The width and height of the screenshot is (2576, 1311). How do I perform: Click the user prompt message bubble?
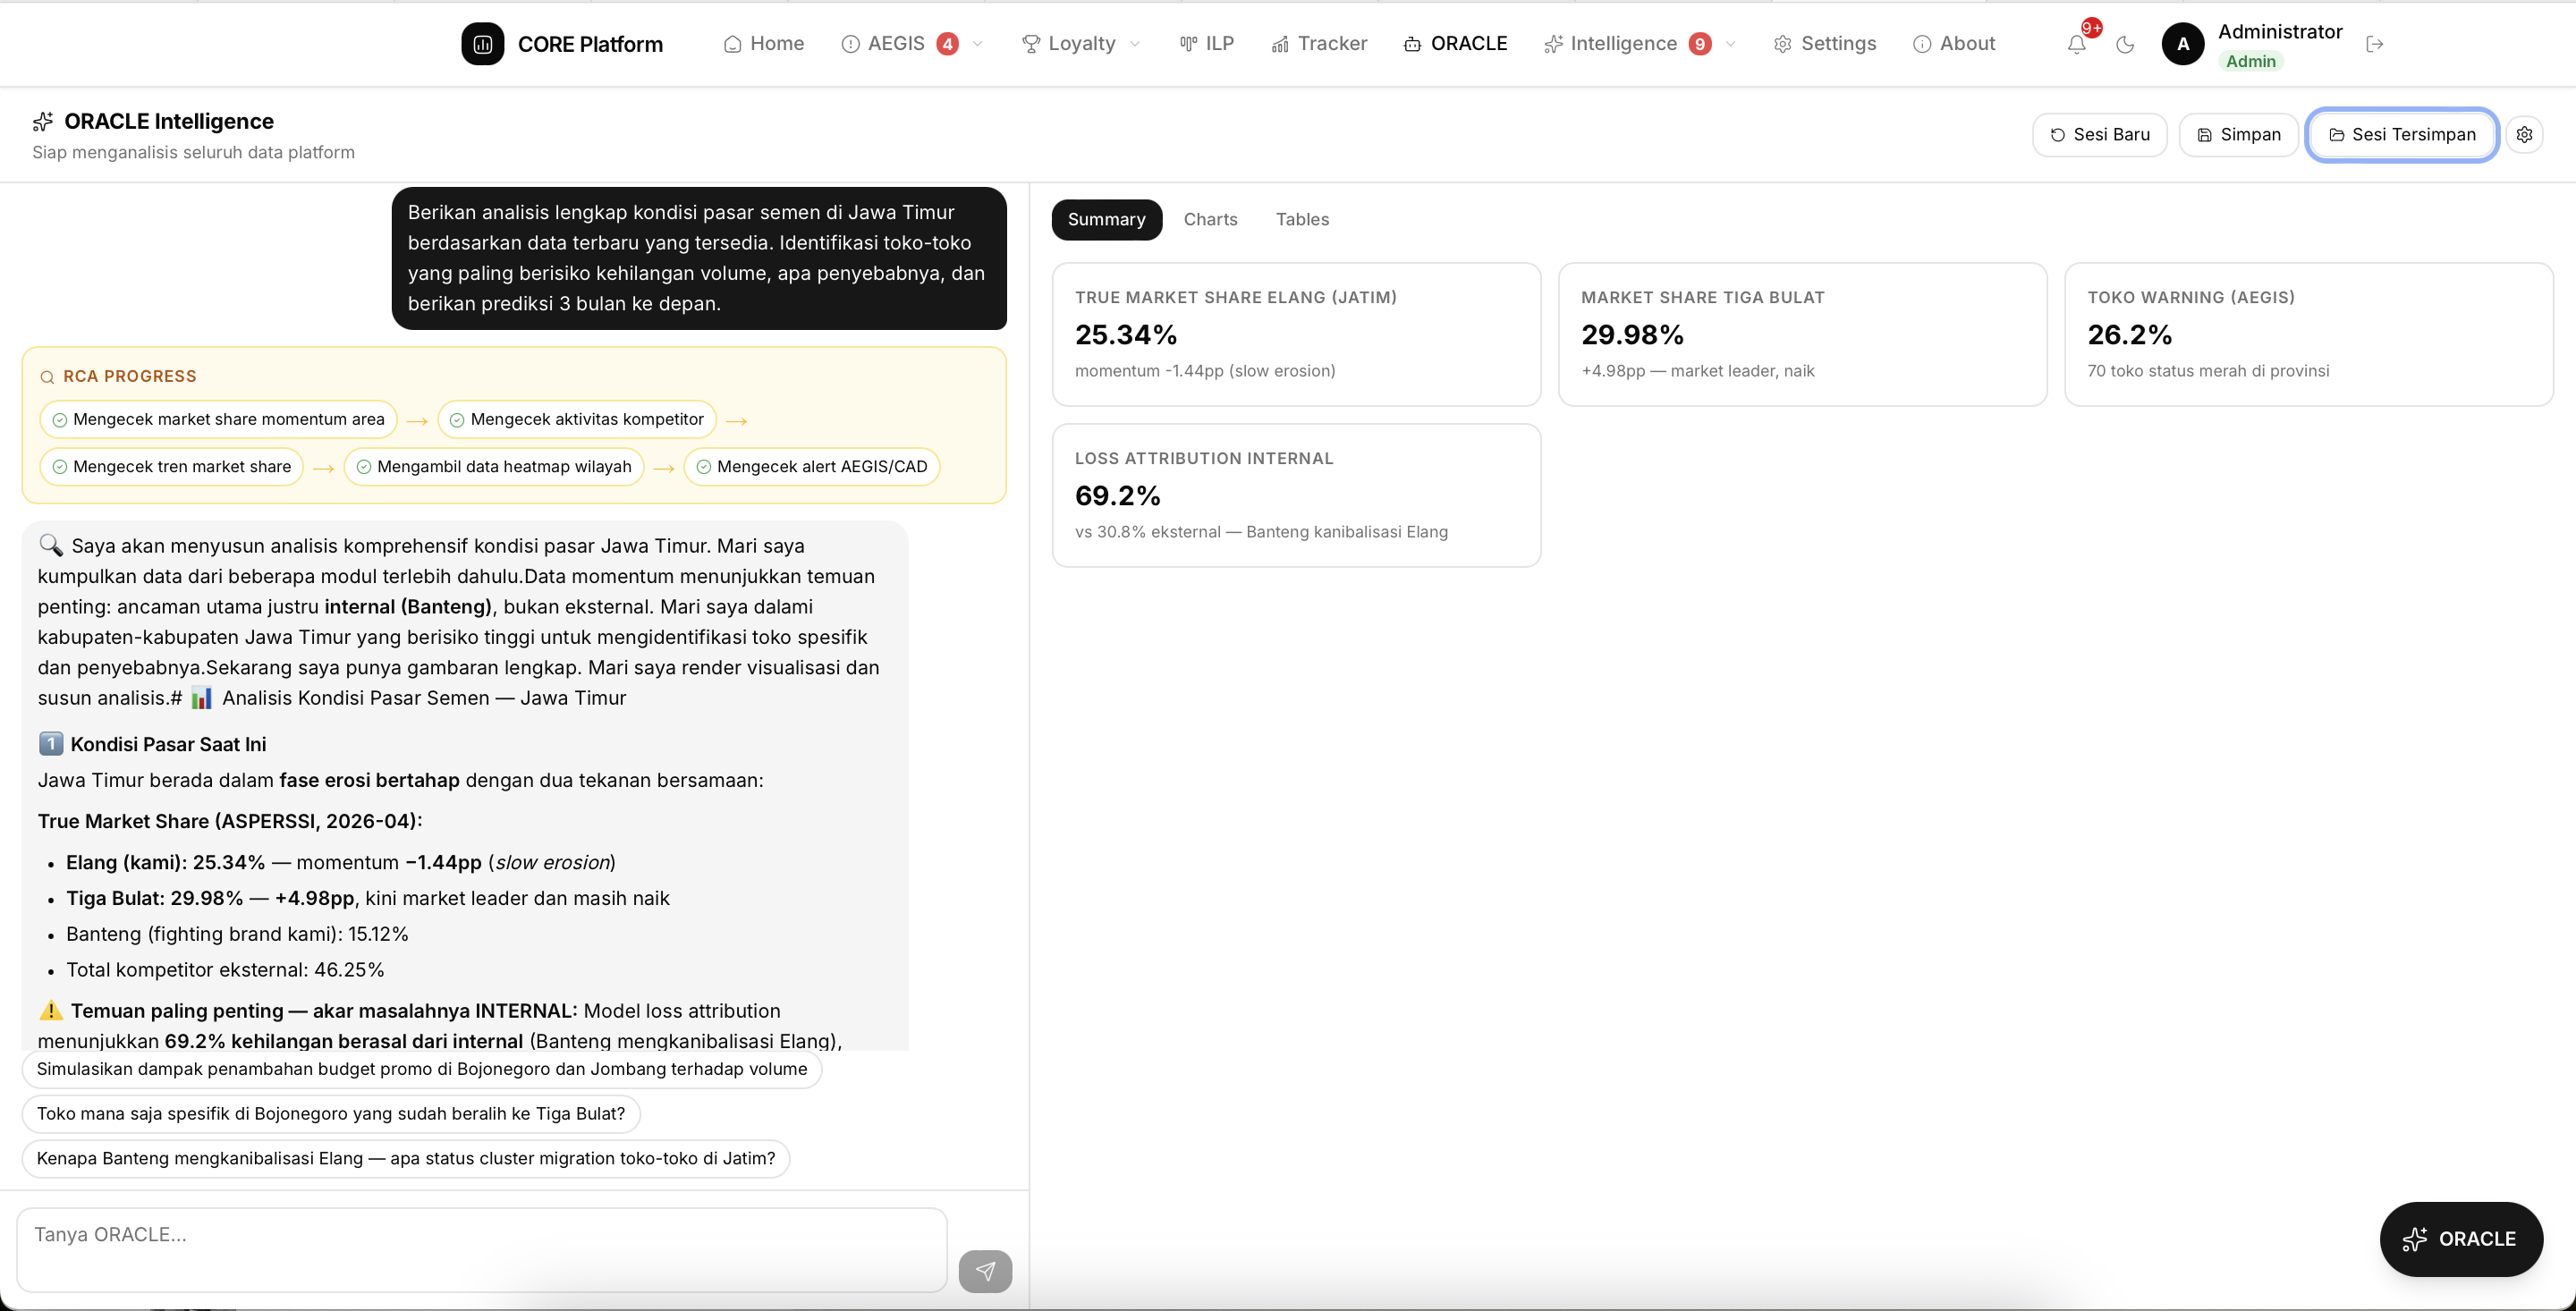(x=699, y=258)
